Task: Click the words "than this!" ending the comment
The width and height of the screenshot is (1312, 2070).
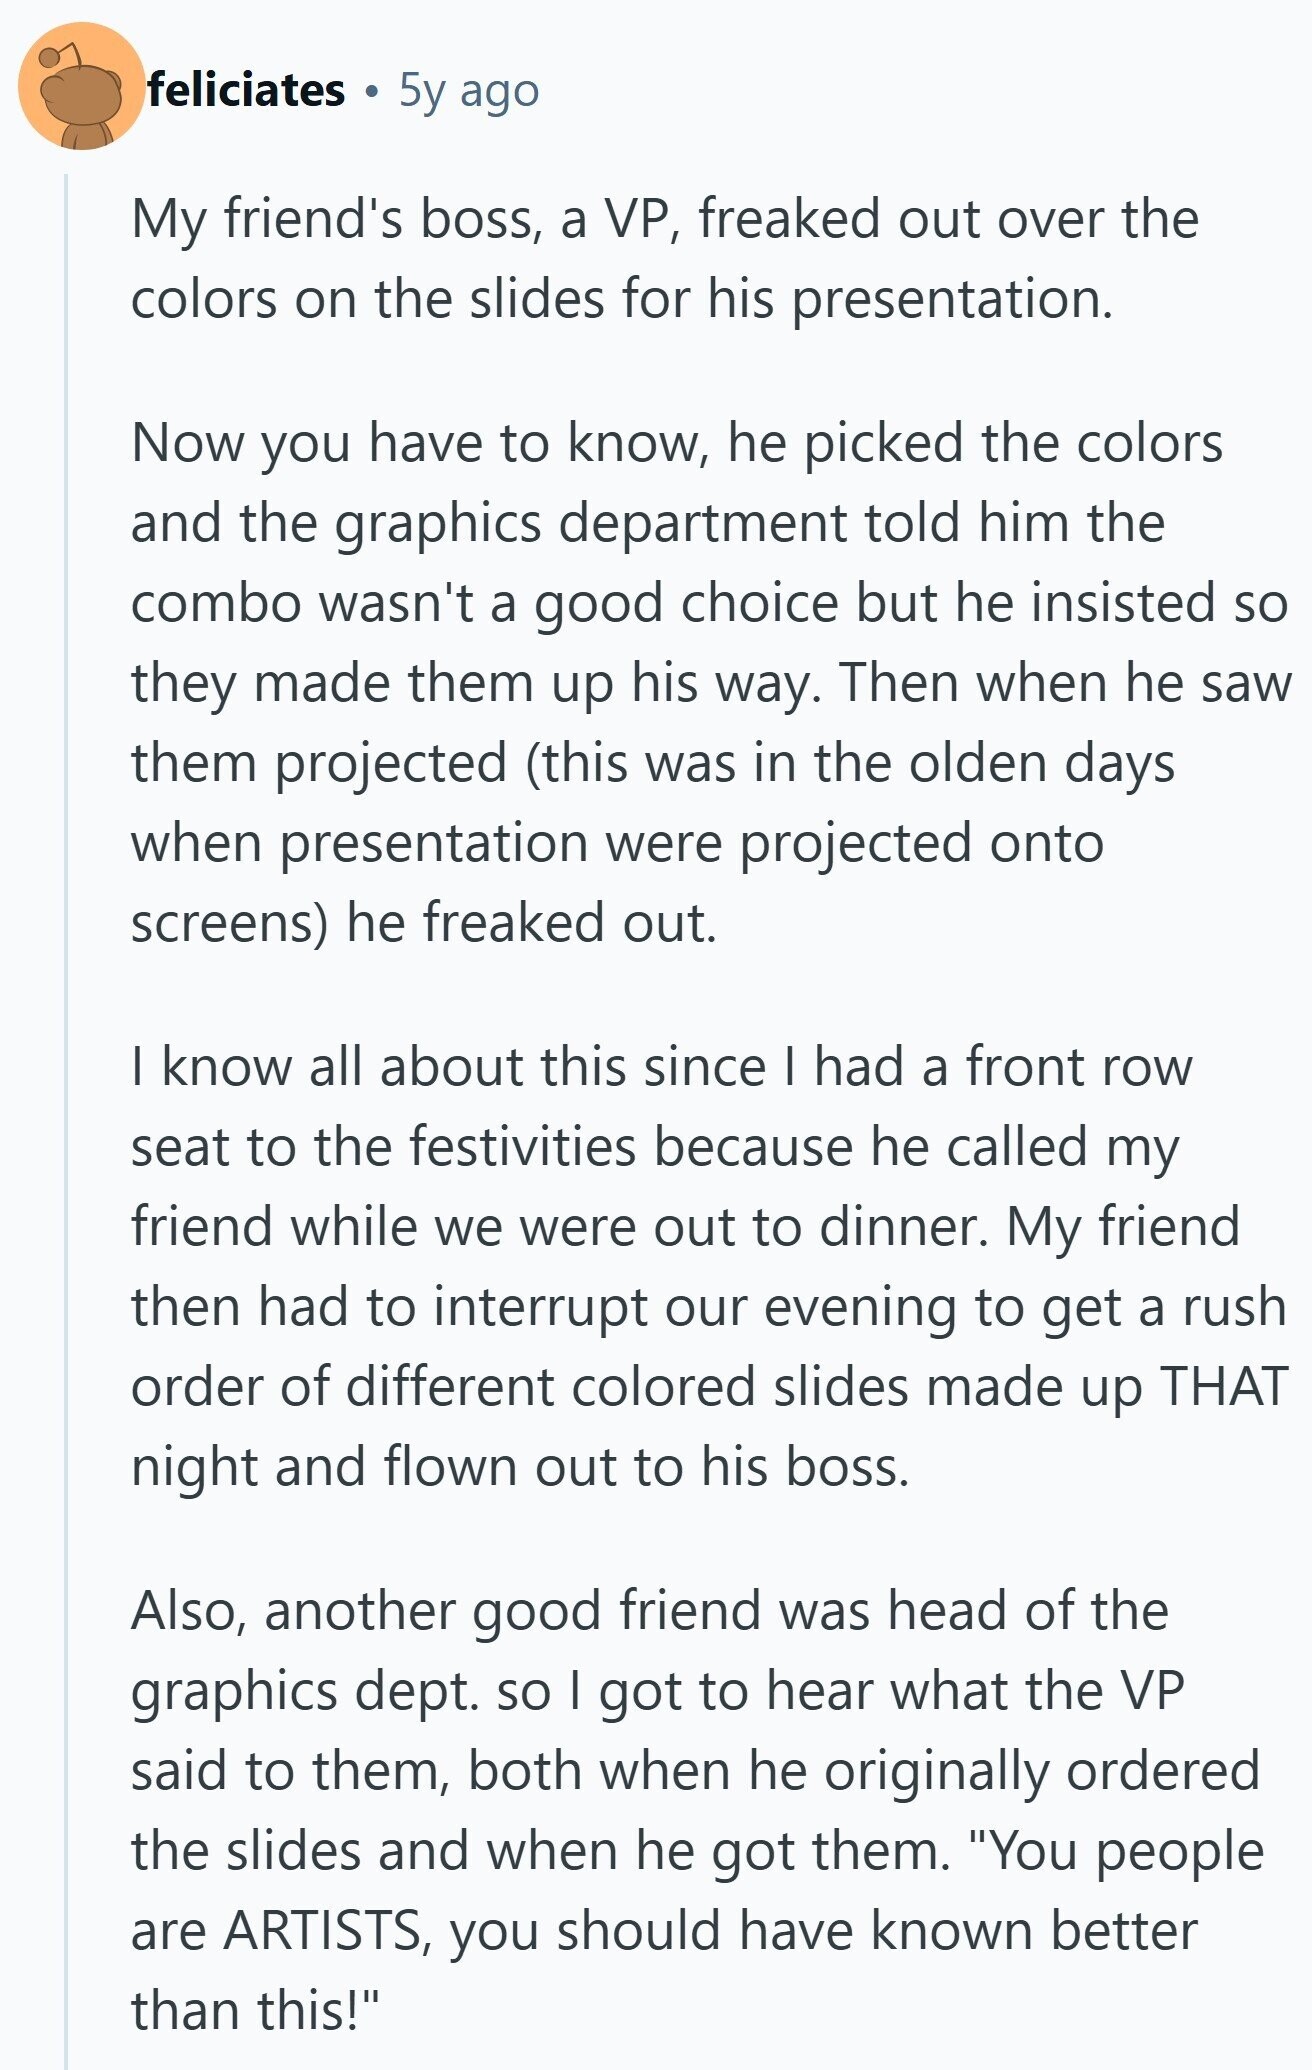Action: point(254,2010)
